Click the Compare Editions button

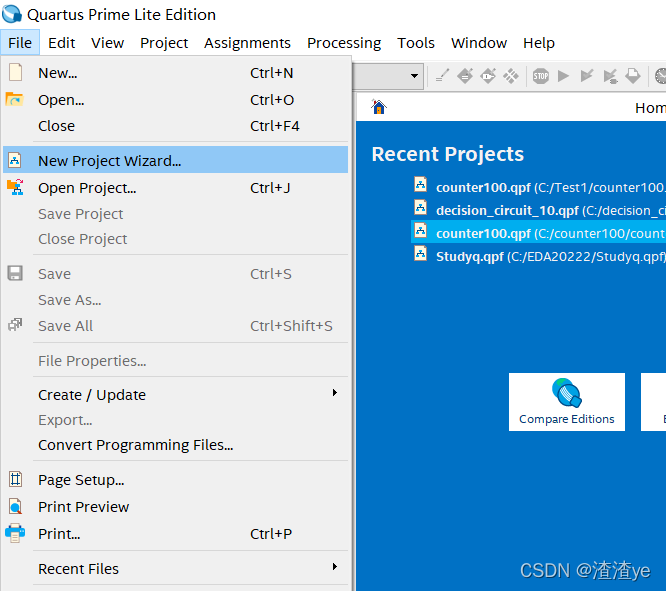click(x=567, y=402)
